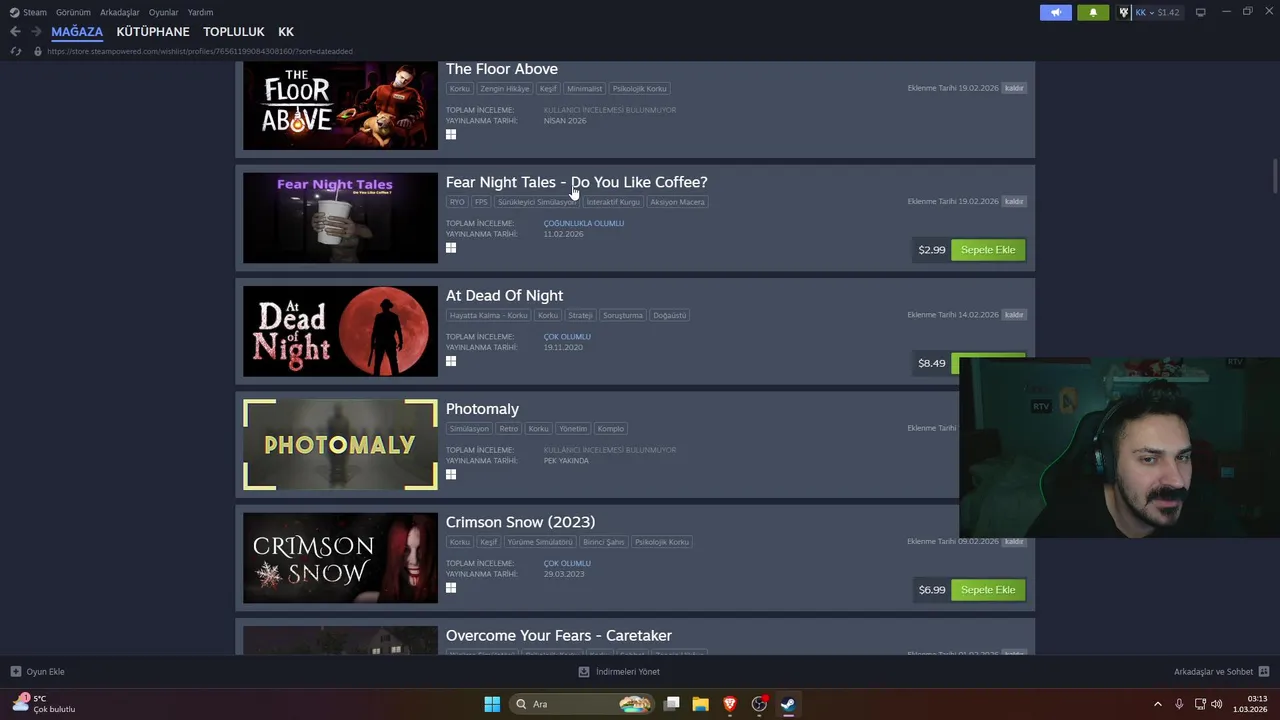Open the Photomaly thumbnail
Viewport: 1280px width, 720px height.
(340, 445)
